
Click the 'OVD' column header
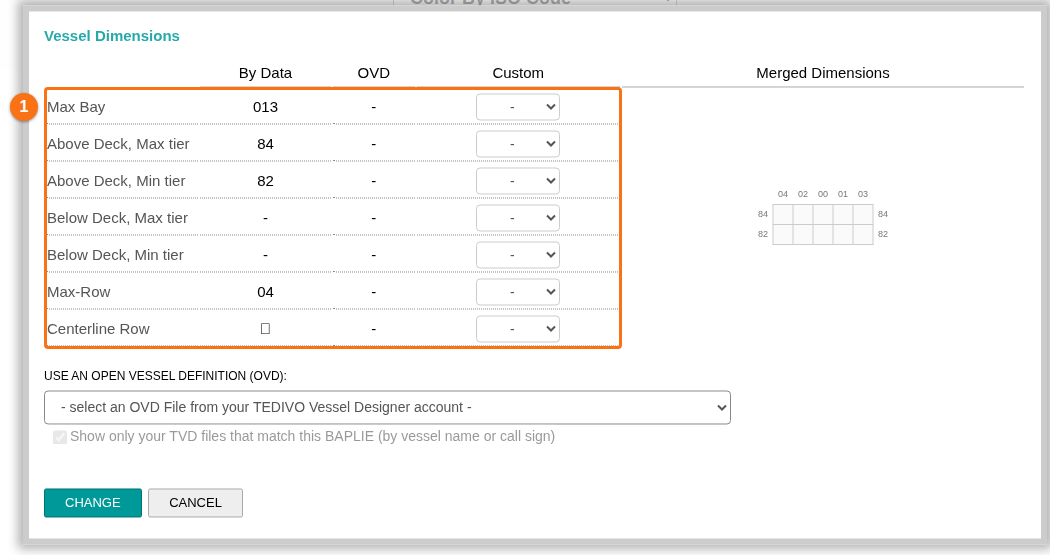(x=374, y=73)
